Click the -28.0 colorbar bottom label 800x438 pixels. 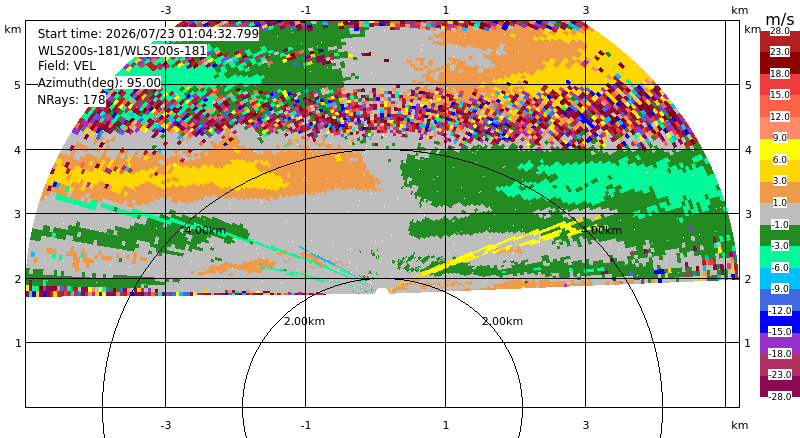click(x=780, y=396)
